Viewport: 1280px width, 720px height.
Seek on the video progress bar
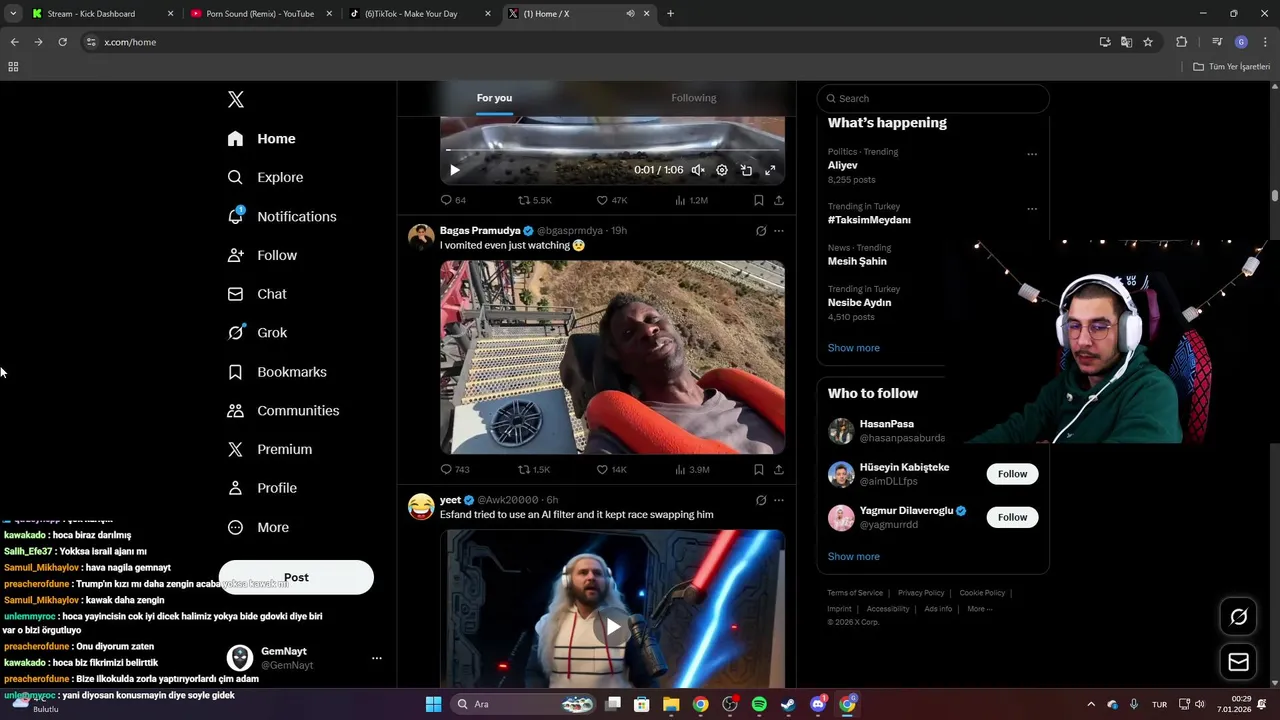[x=612, y=151]
